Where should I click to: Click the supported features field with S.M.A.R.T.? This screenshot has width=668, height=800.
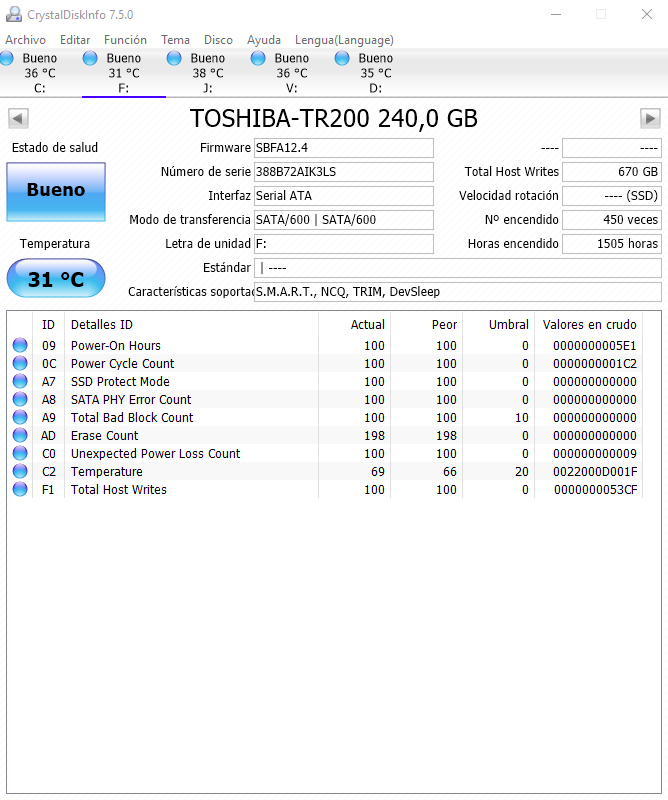coord(458,292)
